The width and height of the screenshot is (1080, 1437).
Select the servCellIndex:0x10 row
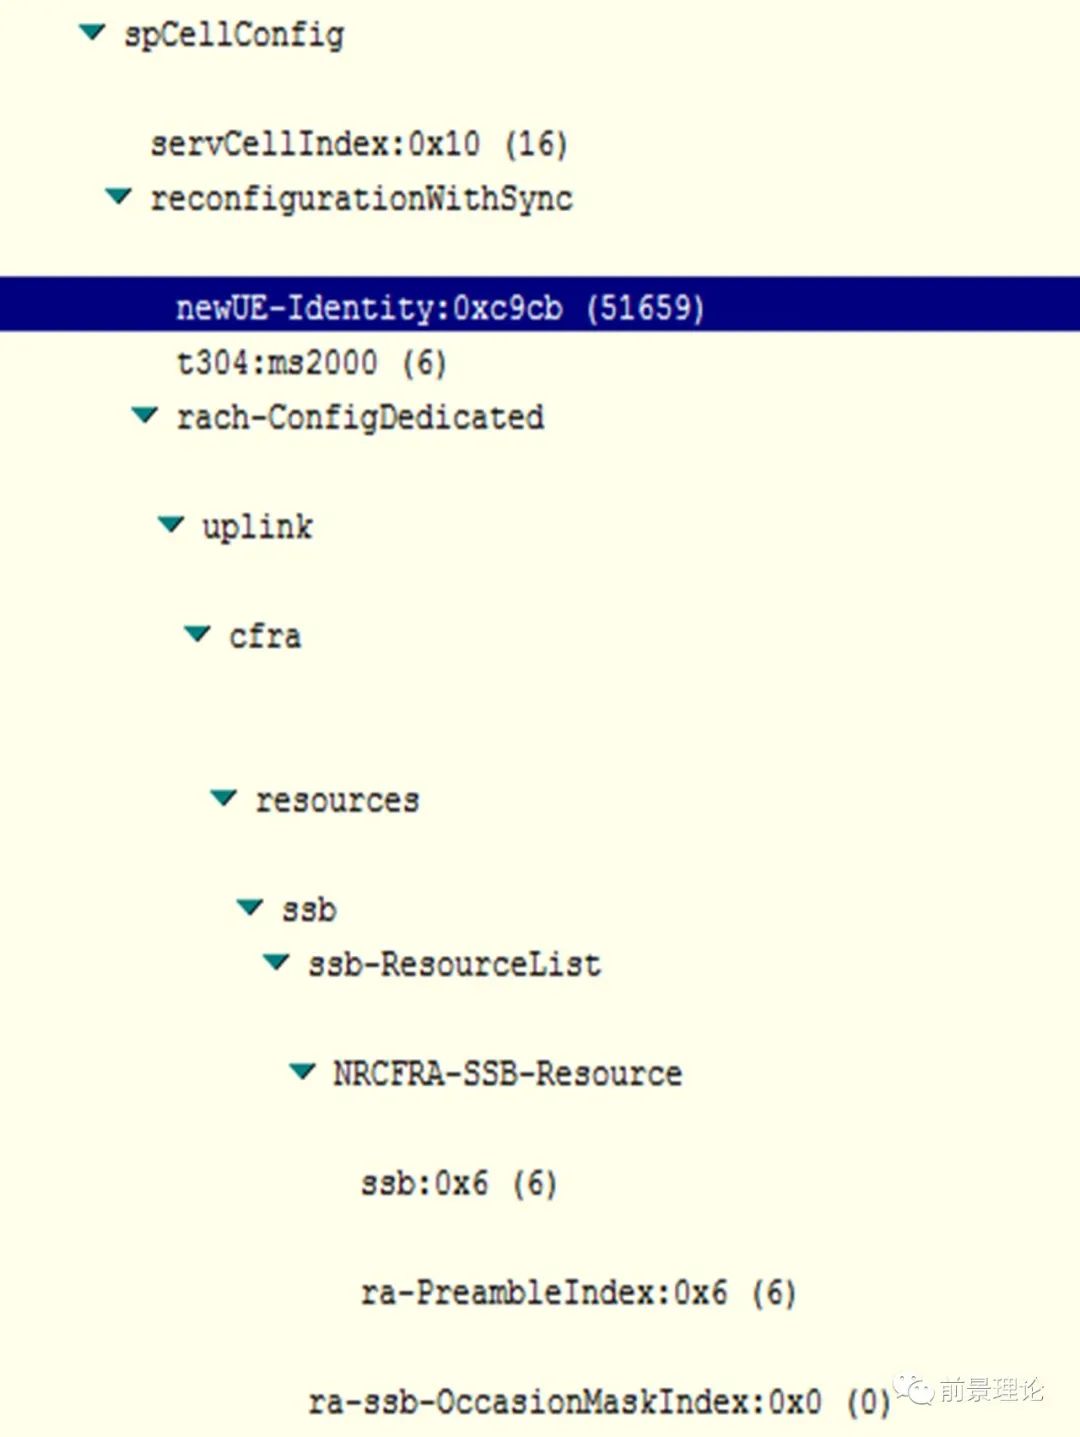click(358, 145)
